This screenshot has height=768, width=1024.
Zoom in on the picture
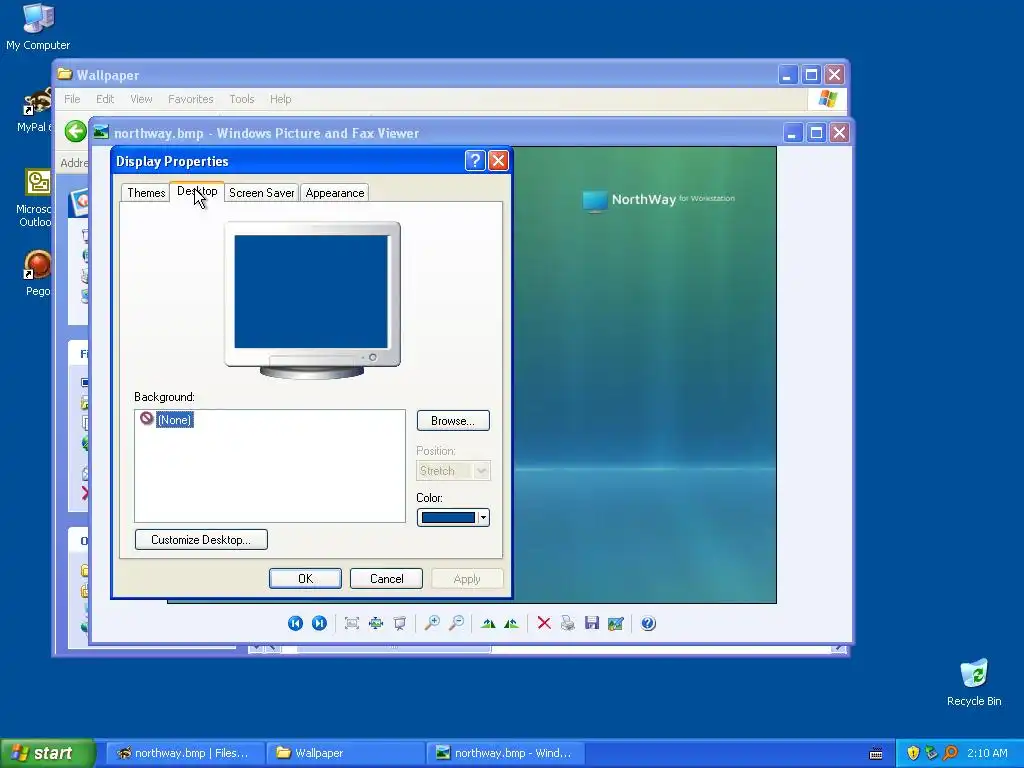click(x=432, y=623)
